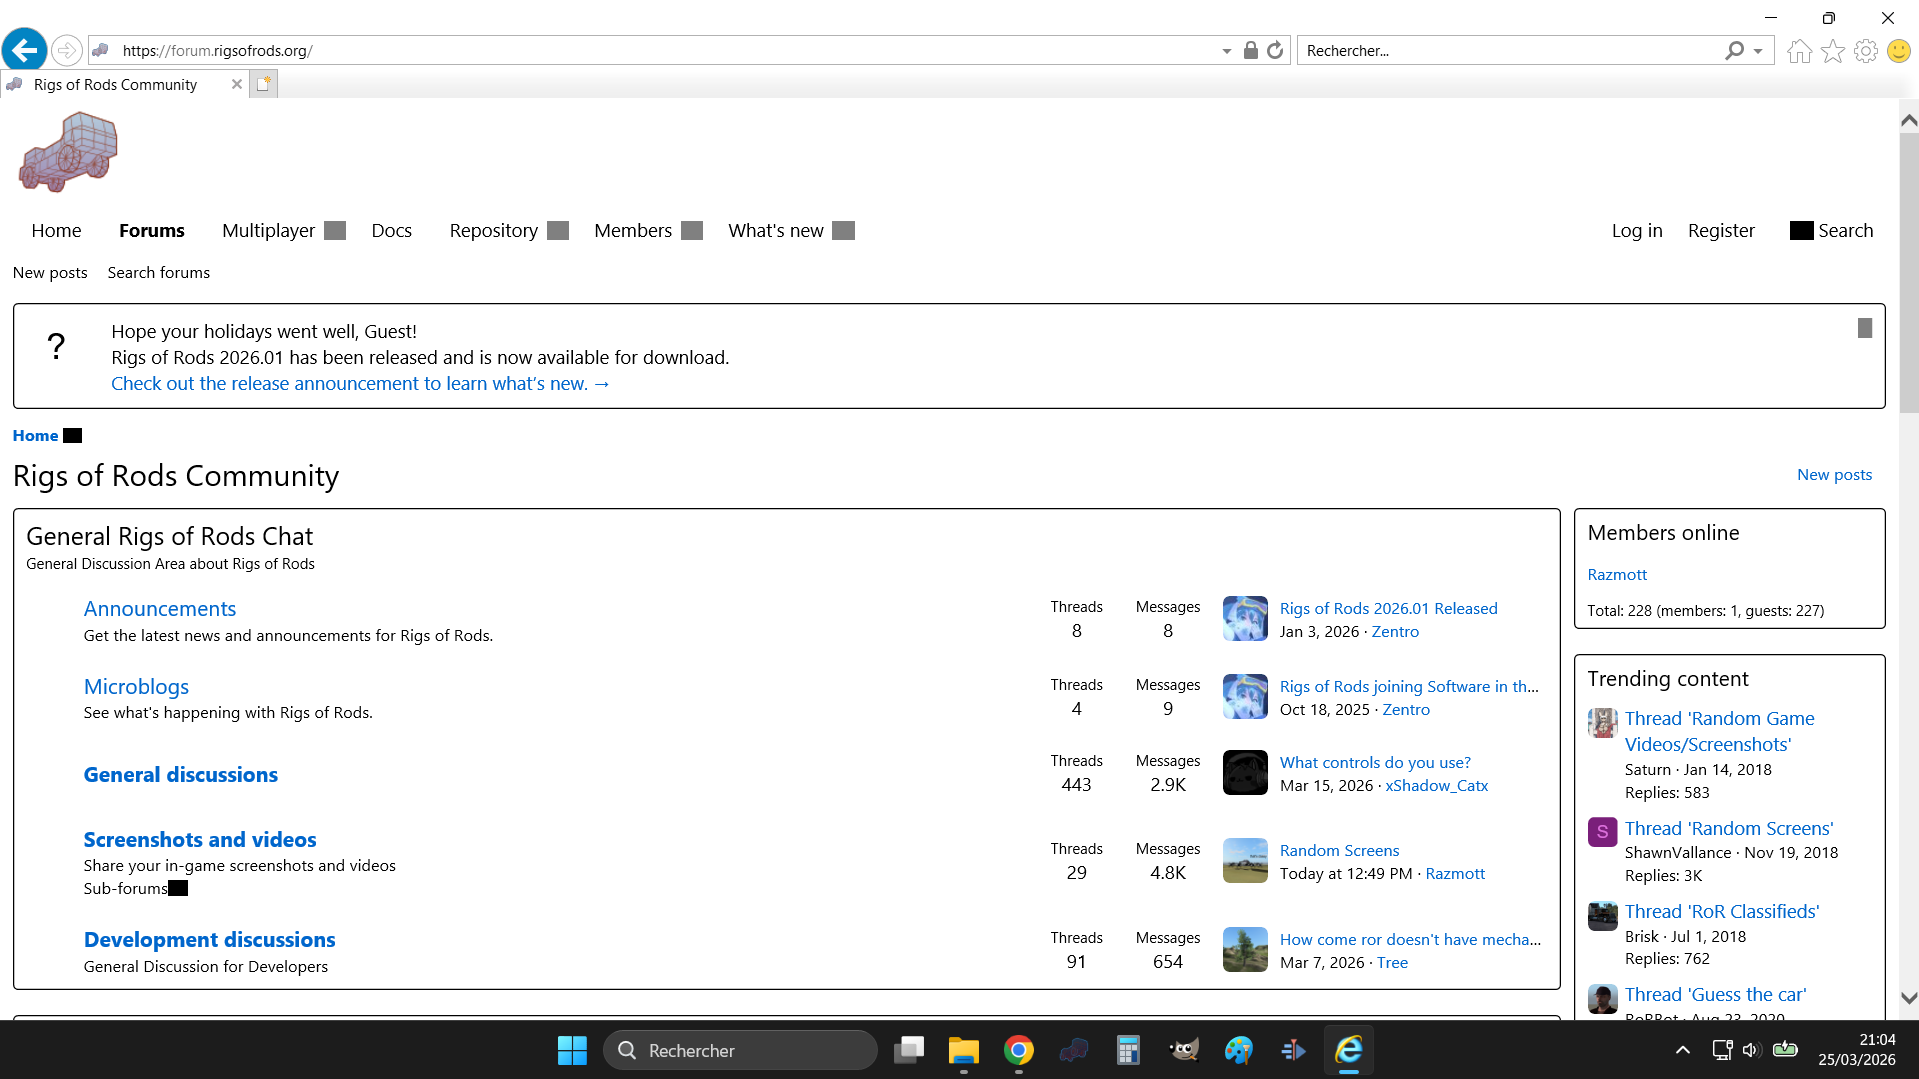Click the browser back arrow button
Image resolution: width=1919 pixels, height=1079 pixels.
pos(24,50)
